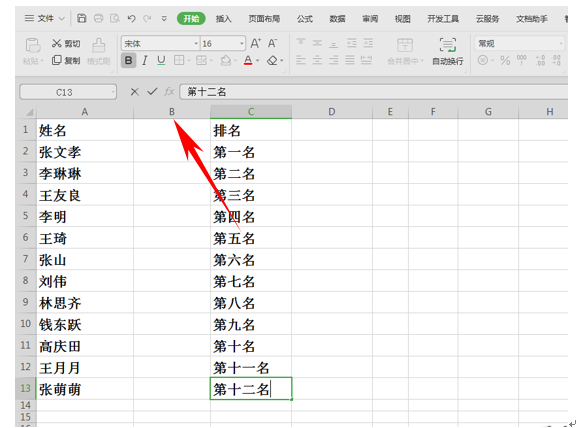Screen dimensions: 579x428
Task: Toggle Italic formatting
Action: point(145,60)
